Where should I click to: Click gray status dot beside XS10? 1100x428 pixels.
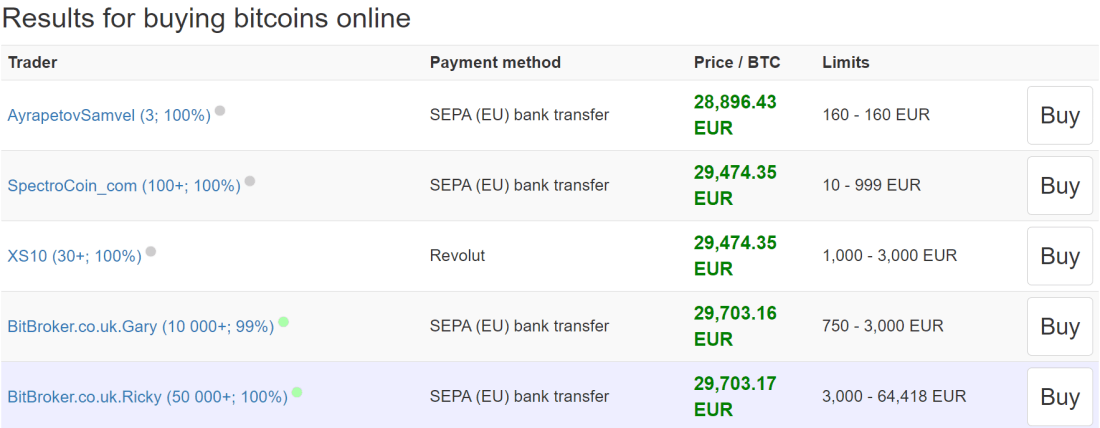[151, 251]
